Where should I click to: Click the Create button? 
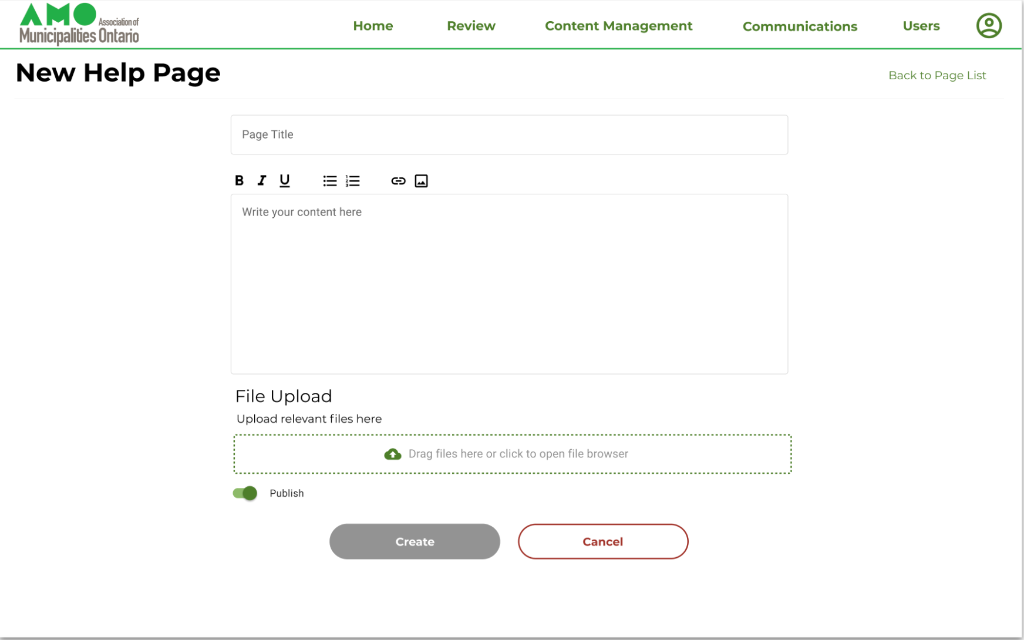pos(414,541)
